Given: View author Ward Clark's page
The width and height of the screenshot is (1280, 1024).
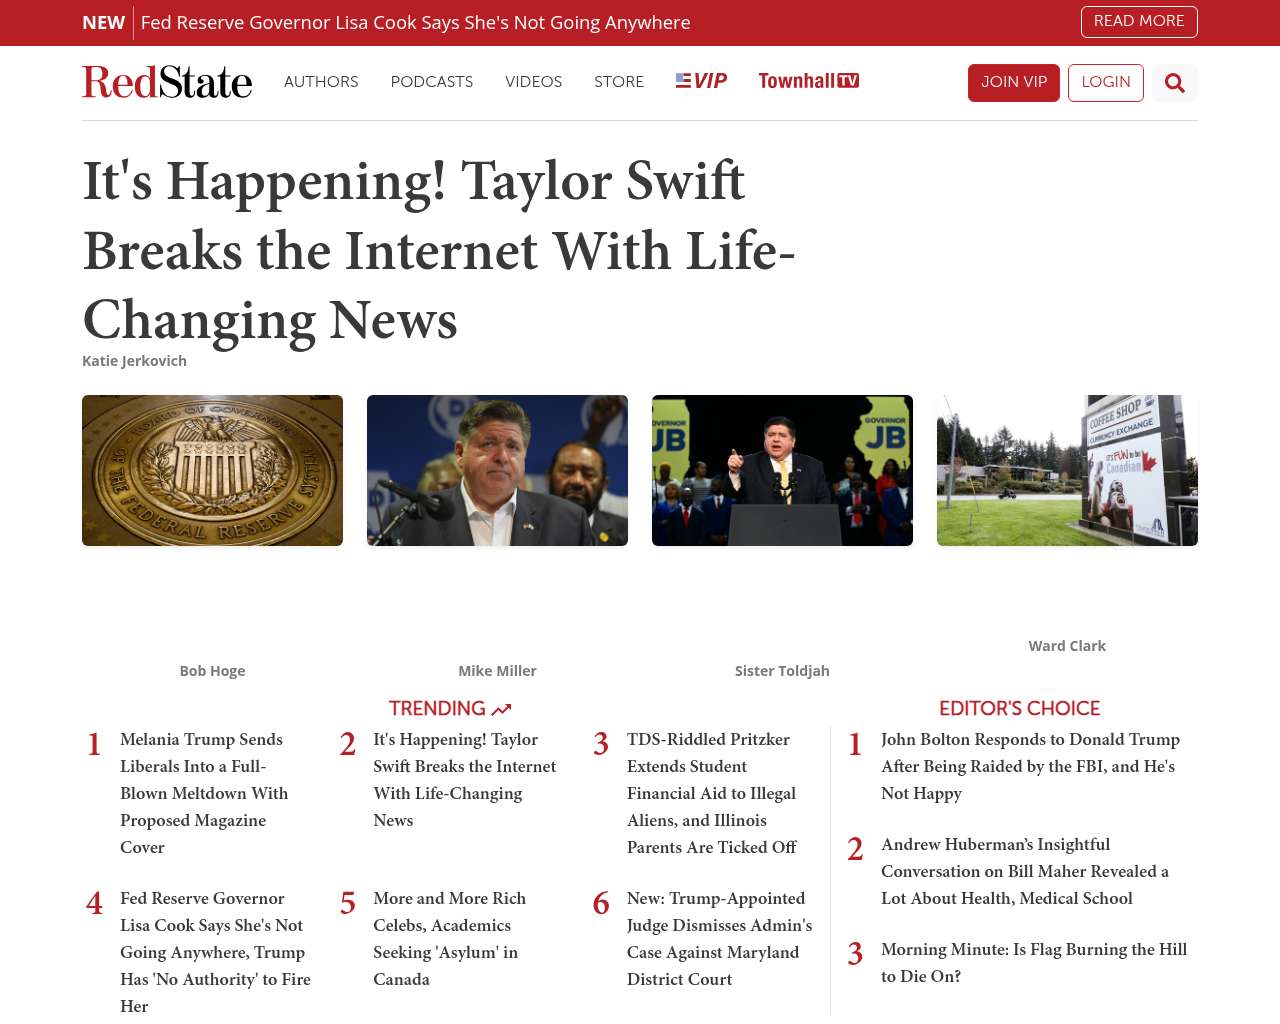Looking at the screenshot, I should pos(1067,646).
